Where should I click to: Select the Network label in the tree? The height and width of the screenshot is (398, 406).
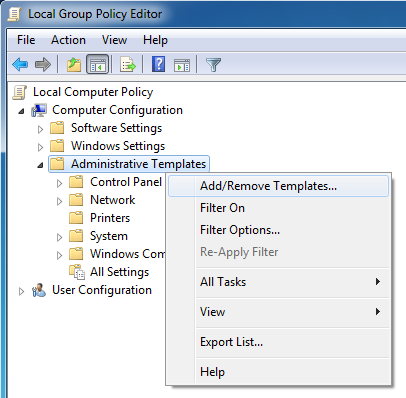pyautogui.click(x=113, y=200)
